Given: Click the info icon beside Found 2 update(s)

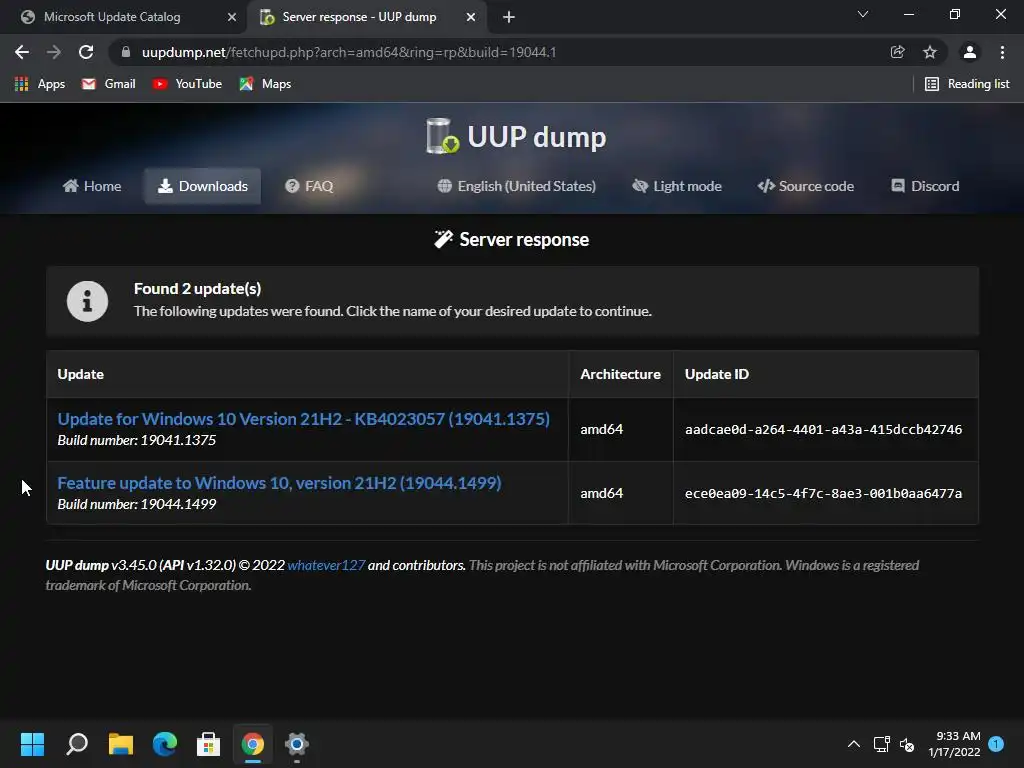Looking at the screenshot, I should tap(87, 301).
